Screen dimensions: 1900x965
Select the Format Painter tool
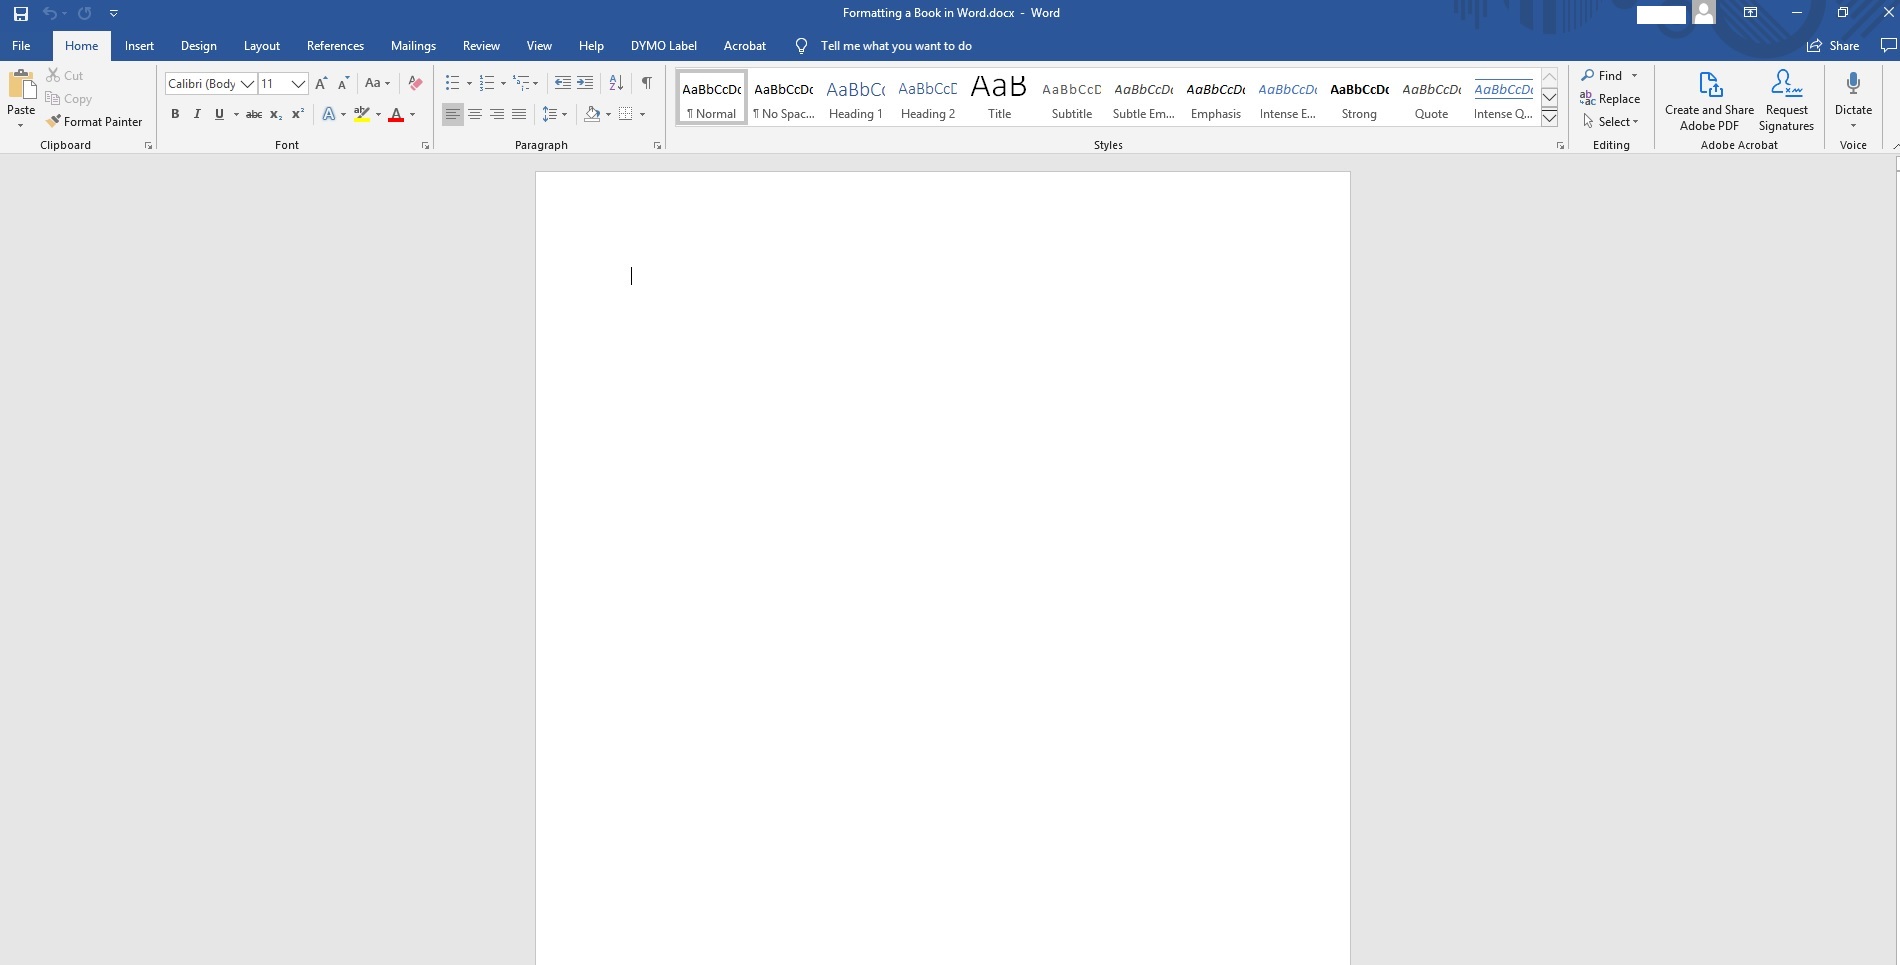95,121
